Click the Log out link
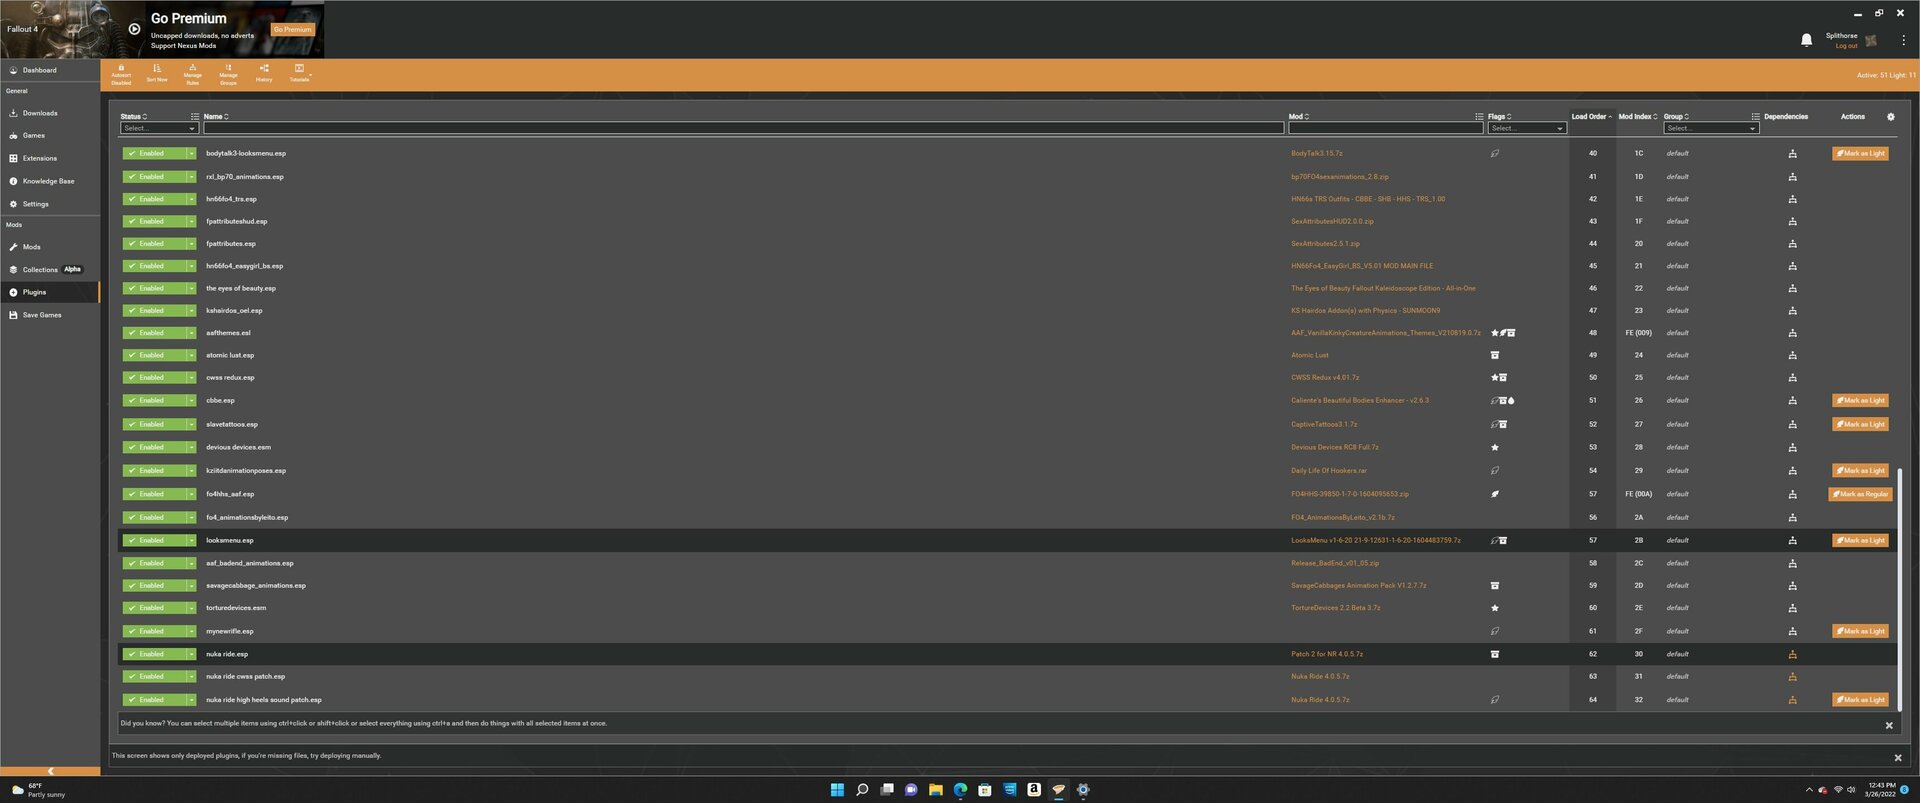 click(1846, 46)
